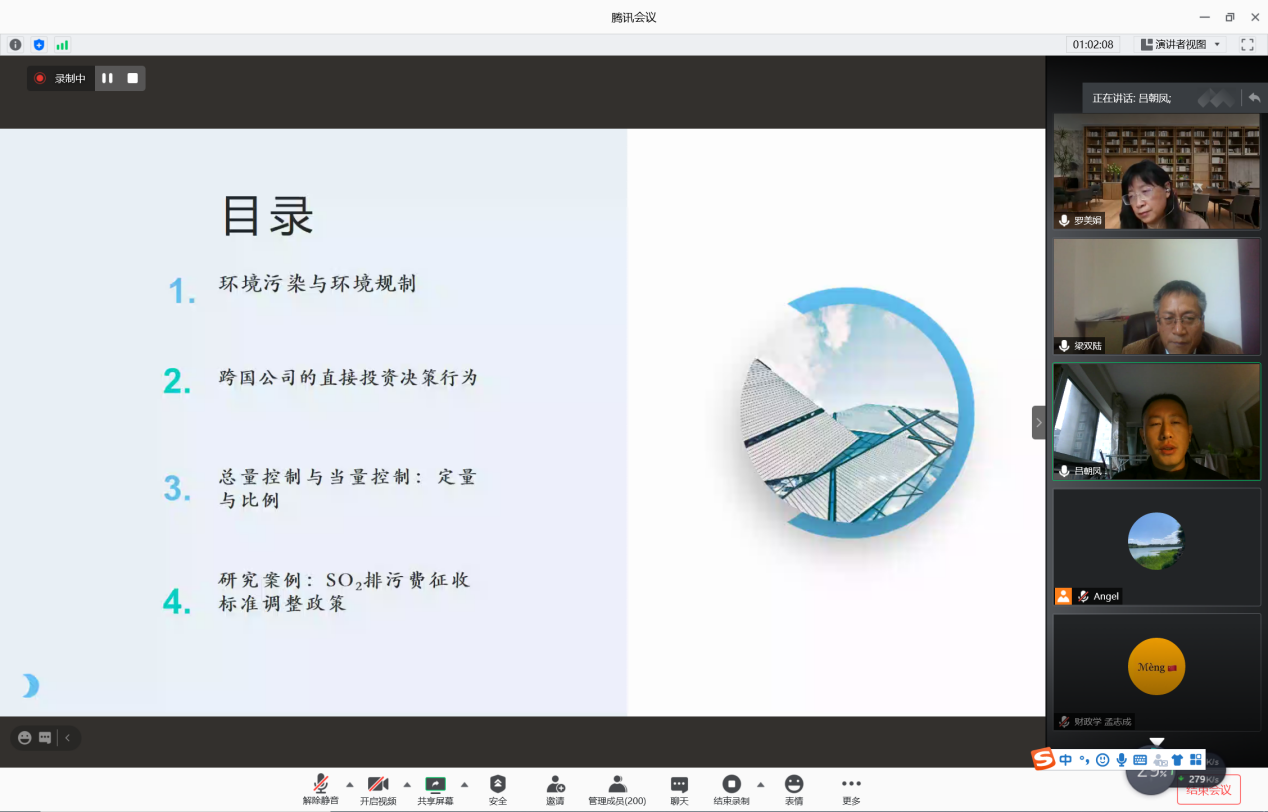Open the 表情 emoji reactions
1268x812 pixels.
(x=793, y=785)
